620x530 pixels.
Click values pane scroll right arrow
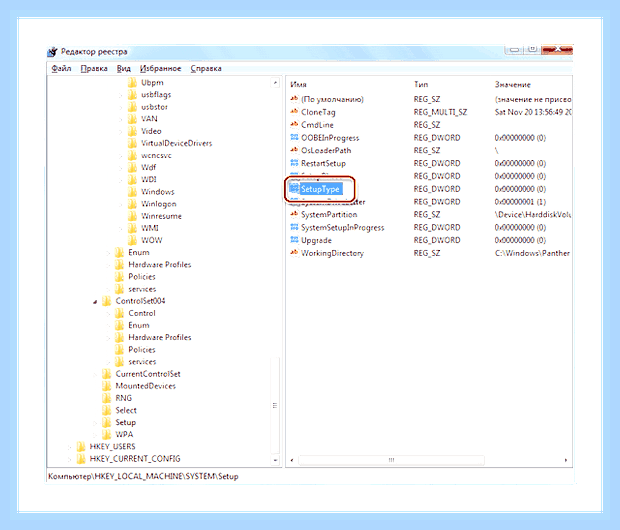(566, 460)
